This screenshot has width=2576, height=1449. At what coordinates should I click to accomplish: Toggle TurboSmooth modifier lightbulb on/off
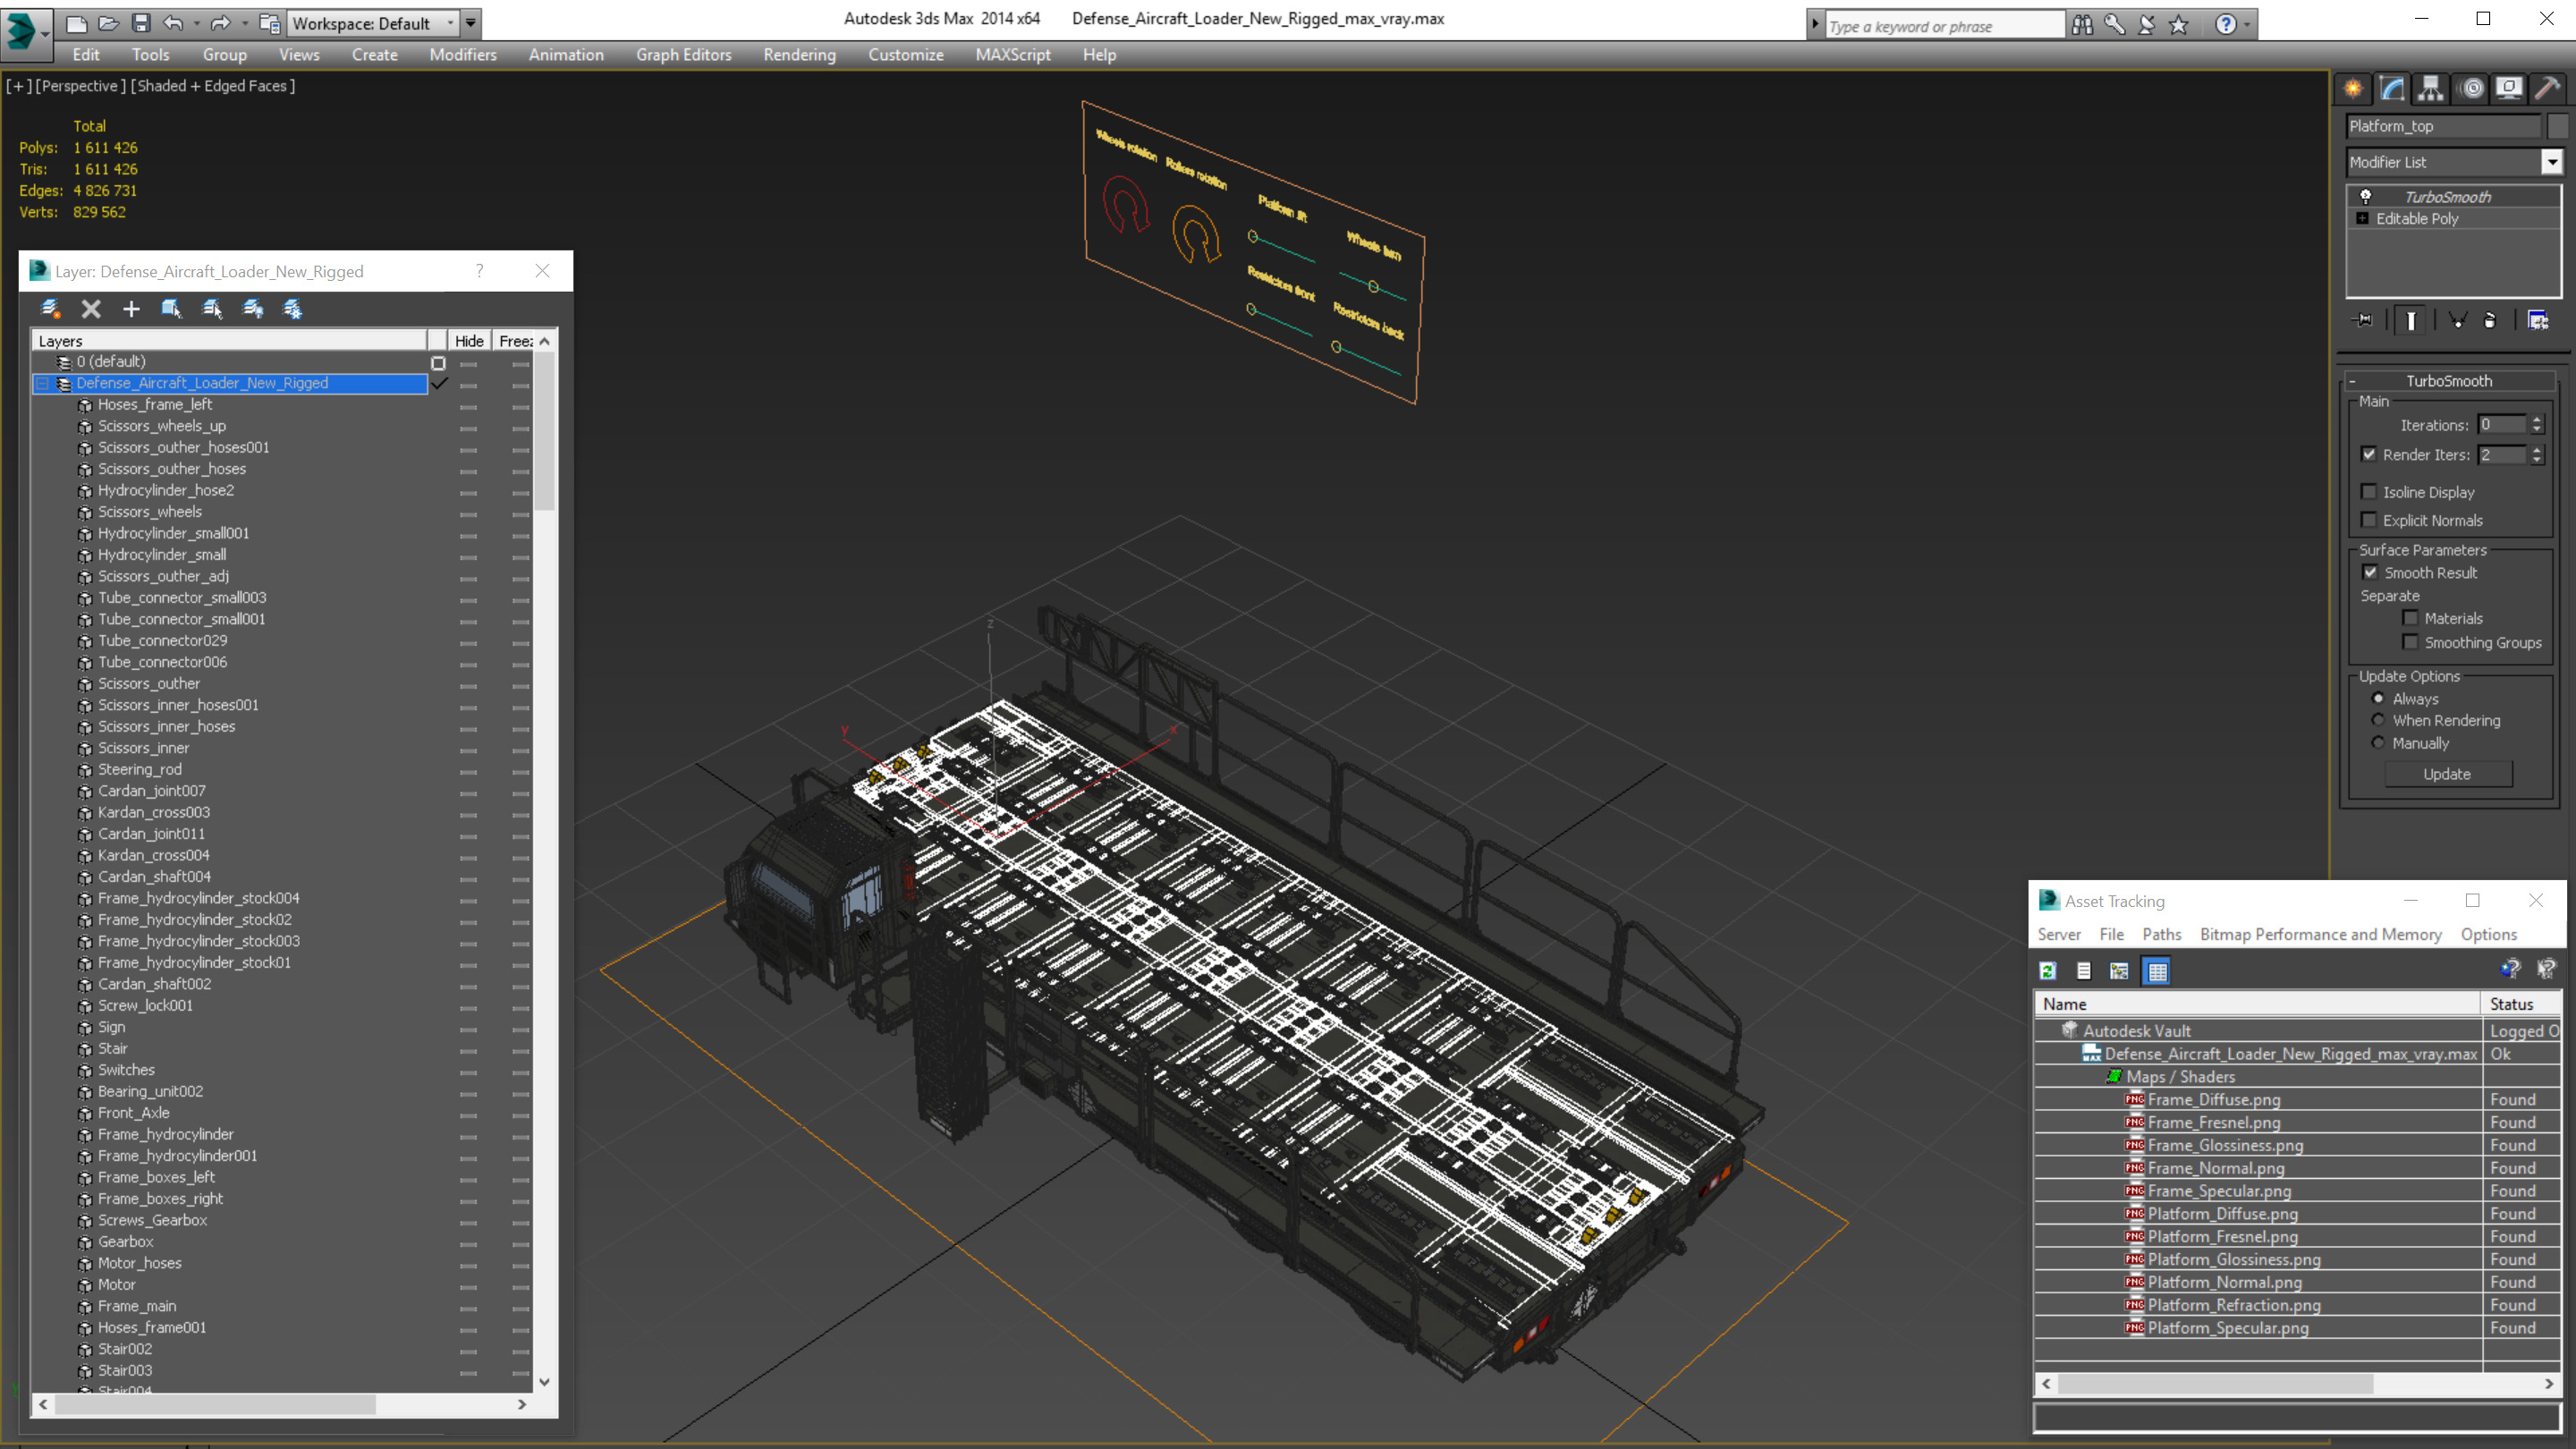coord(2366,196)
